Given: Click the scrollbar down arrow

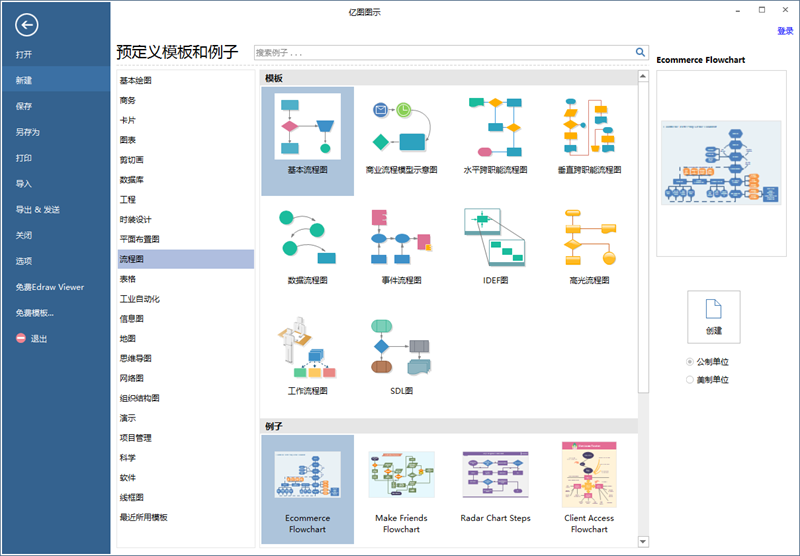Looking at the screenshot, I should click(643, 542).
